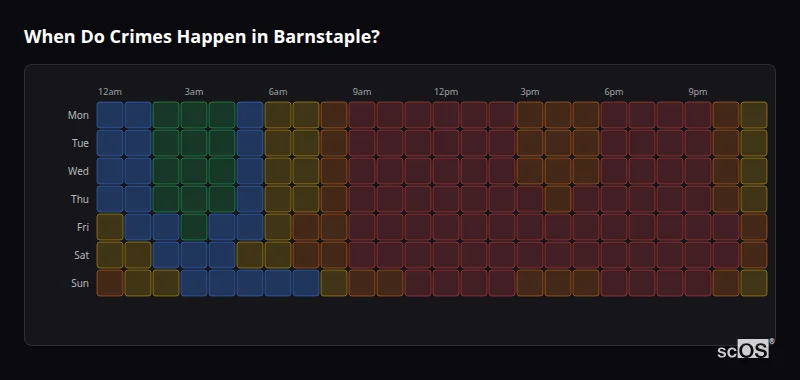Click the Saturday 9pm heatmap cell
This screenshot has width=800, height=380.
(698, 255)
